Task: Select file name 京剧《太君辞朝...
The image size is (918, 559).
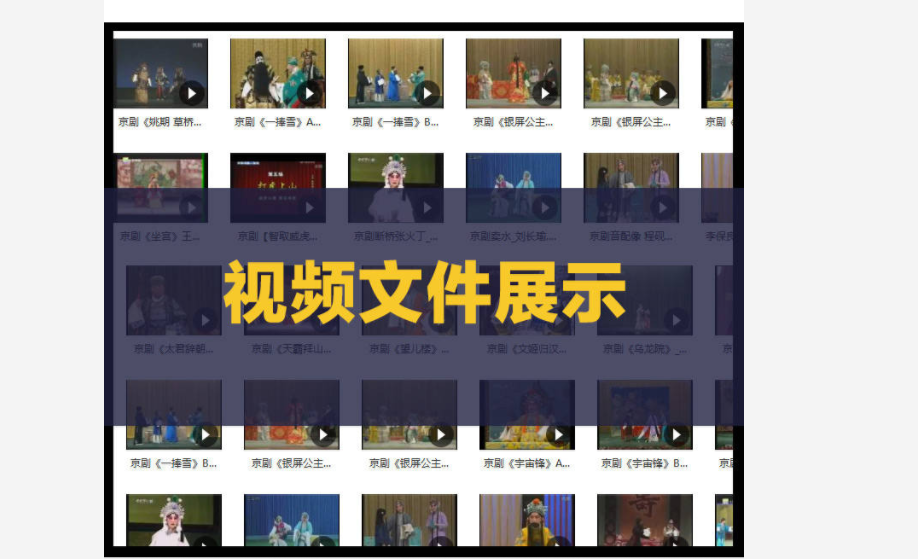Action: [x=174, y=349]
